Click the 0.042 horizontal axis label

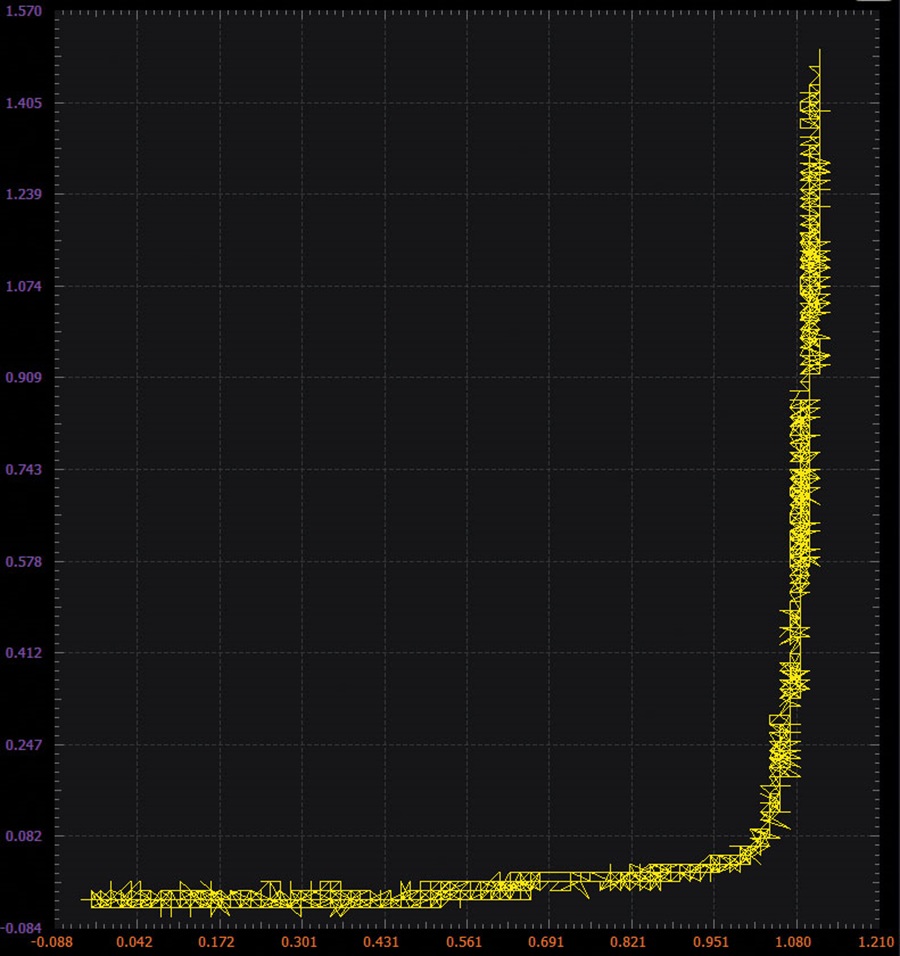tap(134, 943)
